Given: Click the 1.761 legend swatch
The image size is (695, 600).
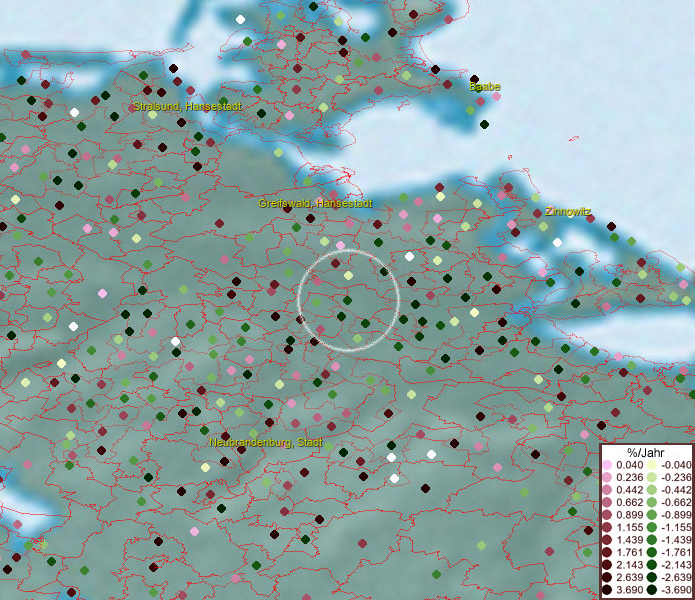Looking at the screenshot, I should point(607,553).
